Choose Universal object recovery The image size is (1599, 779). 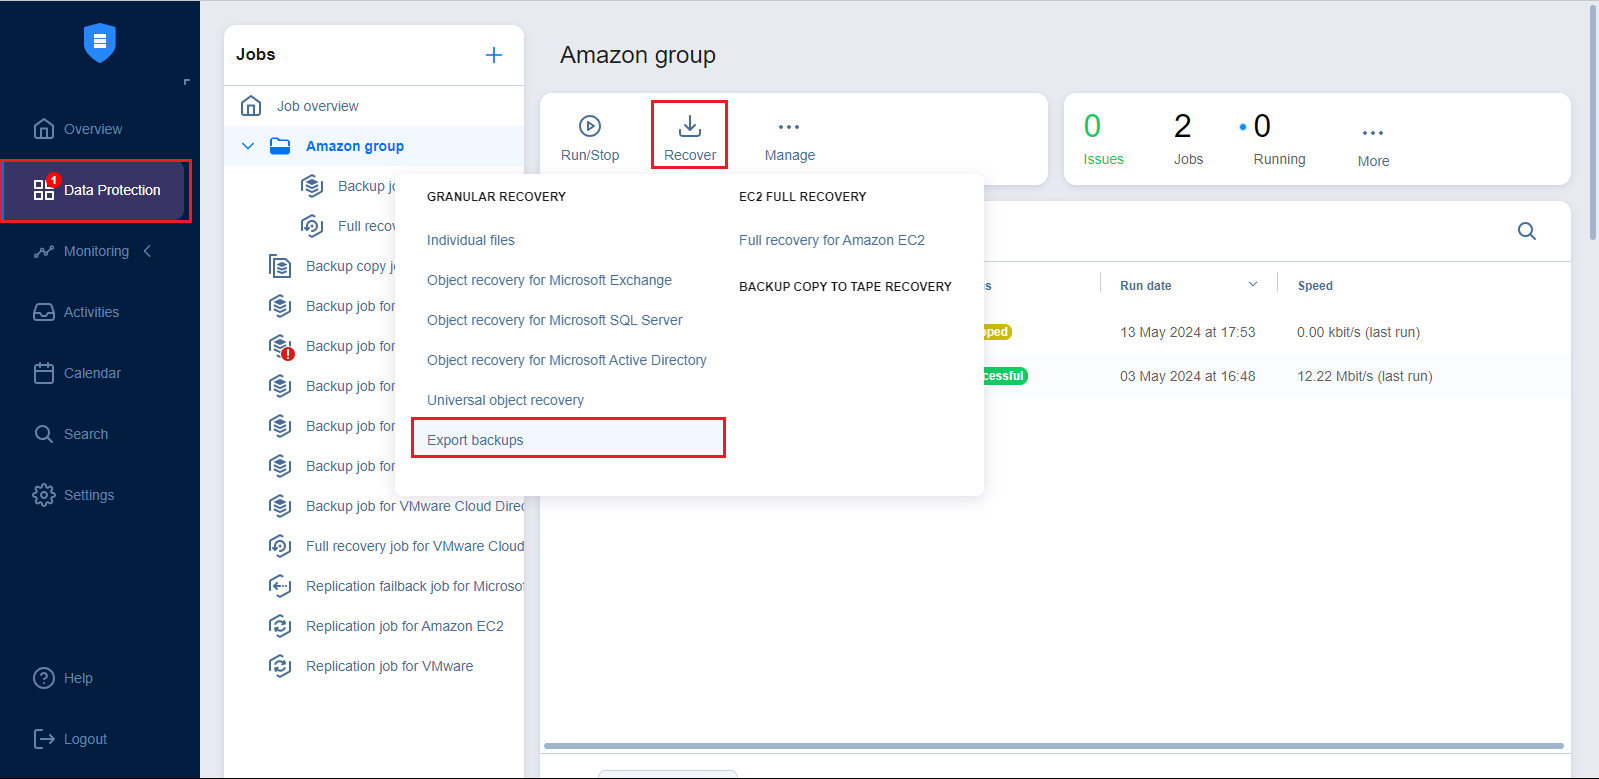coord(505,400)
